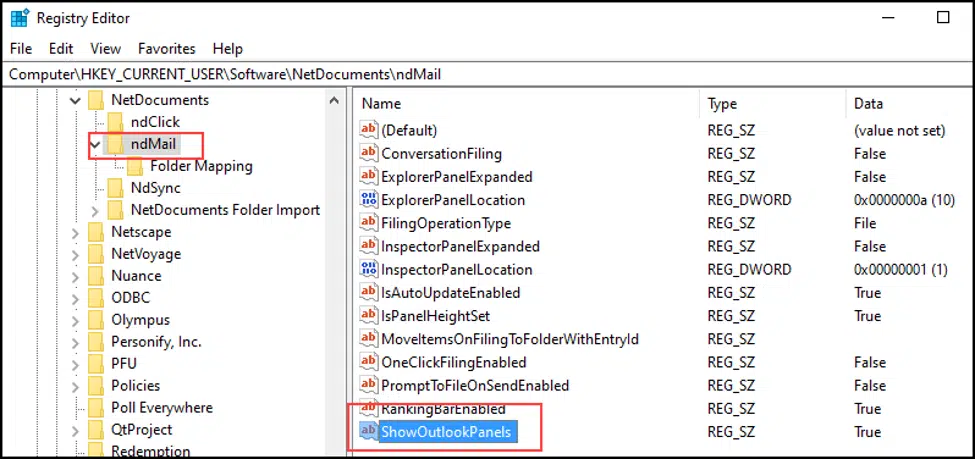Click the registry path address bar
The image size is (977, 460).
488,75
